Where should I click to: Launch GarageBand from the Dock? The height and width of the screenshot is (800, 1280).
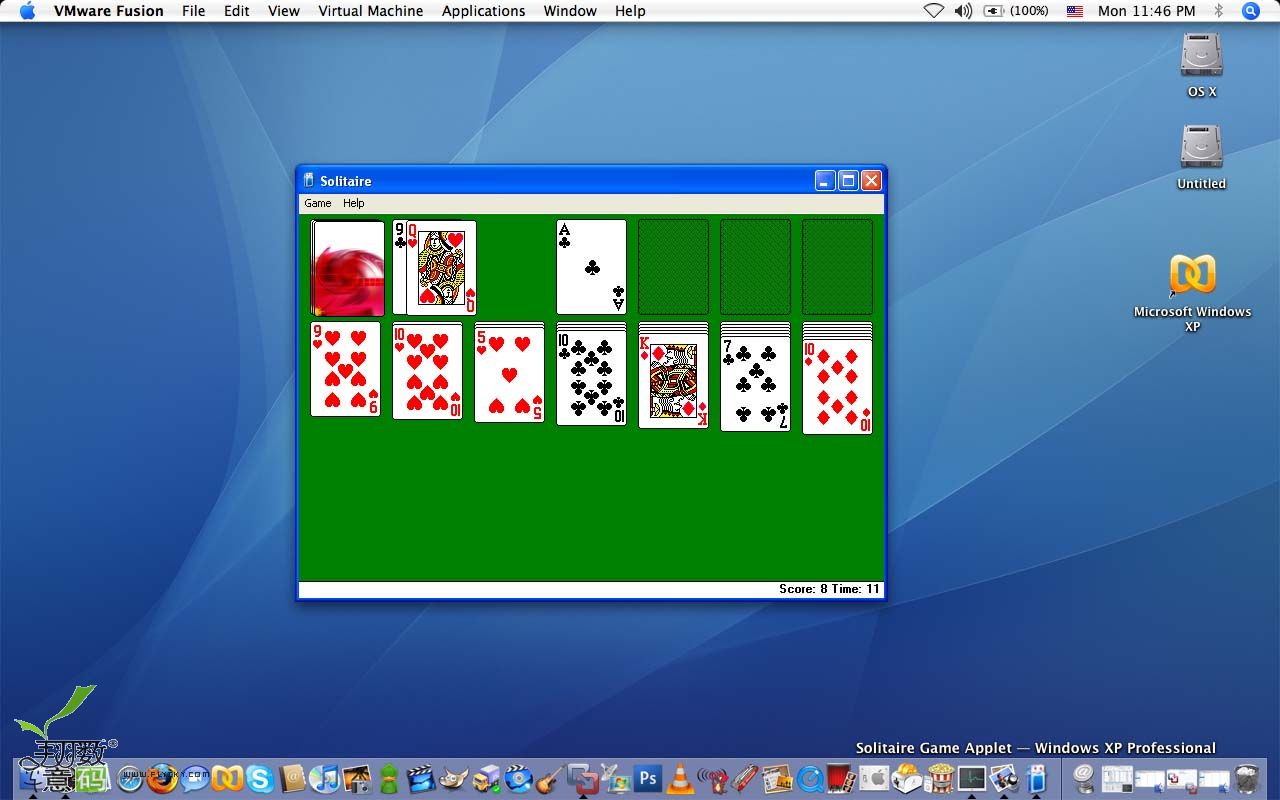[550, 778]
